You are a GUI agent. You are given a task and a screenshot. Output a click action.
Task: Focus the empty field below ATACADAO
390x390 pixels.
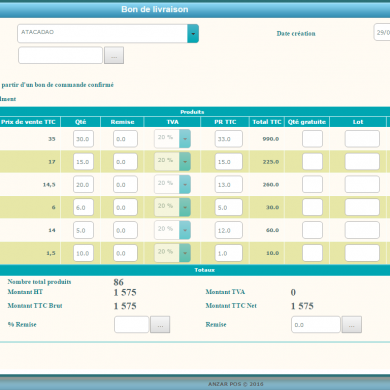(60, 55)
